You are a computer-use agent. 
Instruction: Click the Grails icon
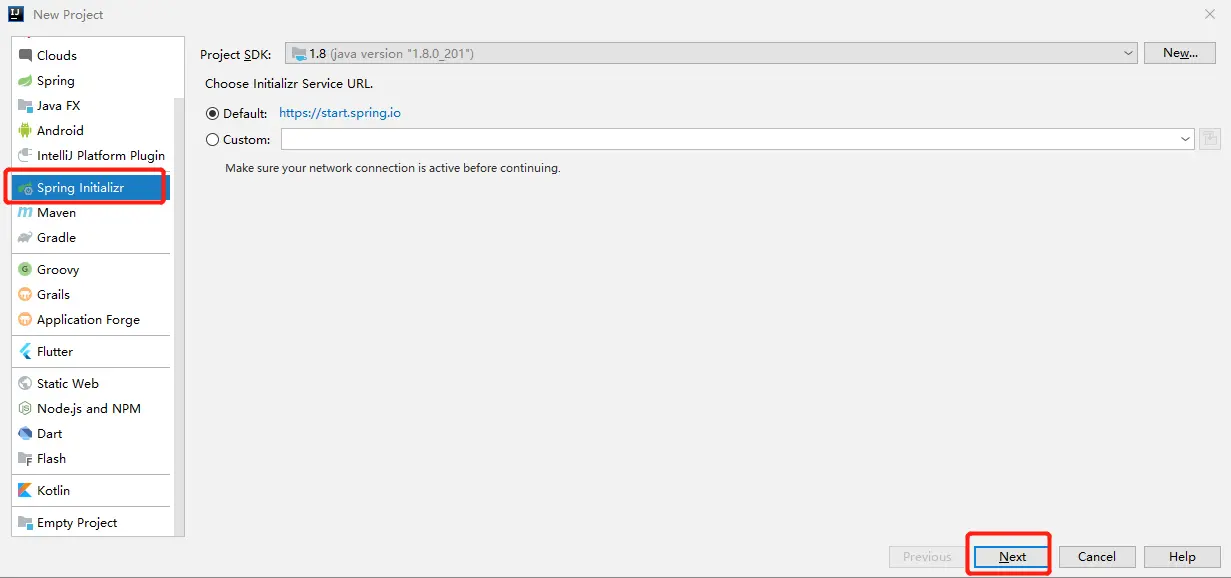pos(25,294)
